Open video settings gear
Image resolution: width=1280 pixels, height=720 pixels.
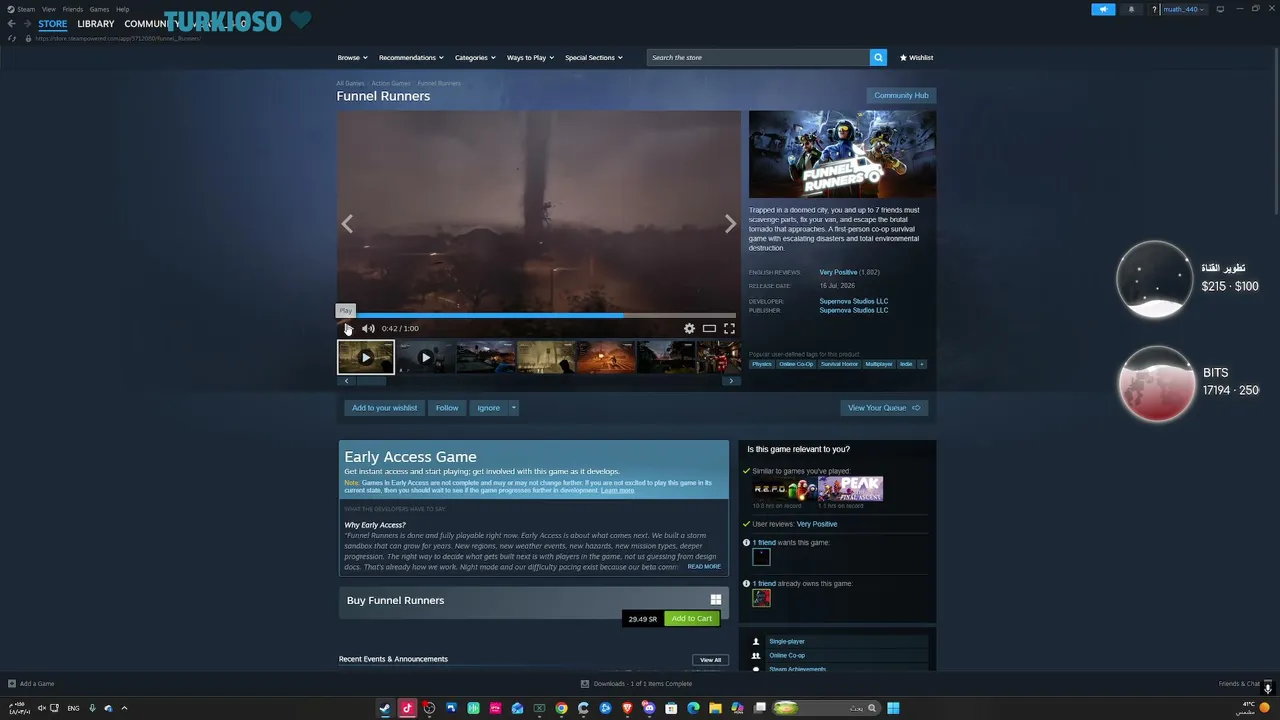pos(689,328)
